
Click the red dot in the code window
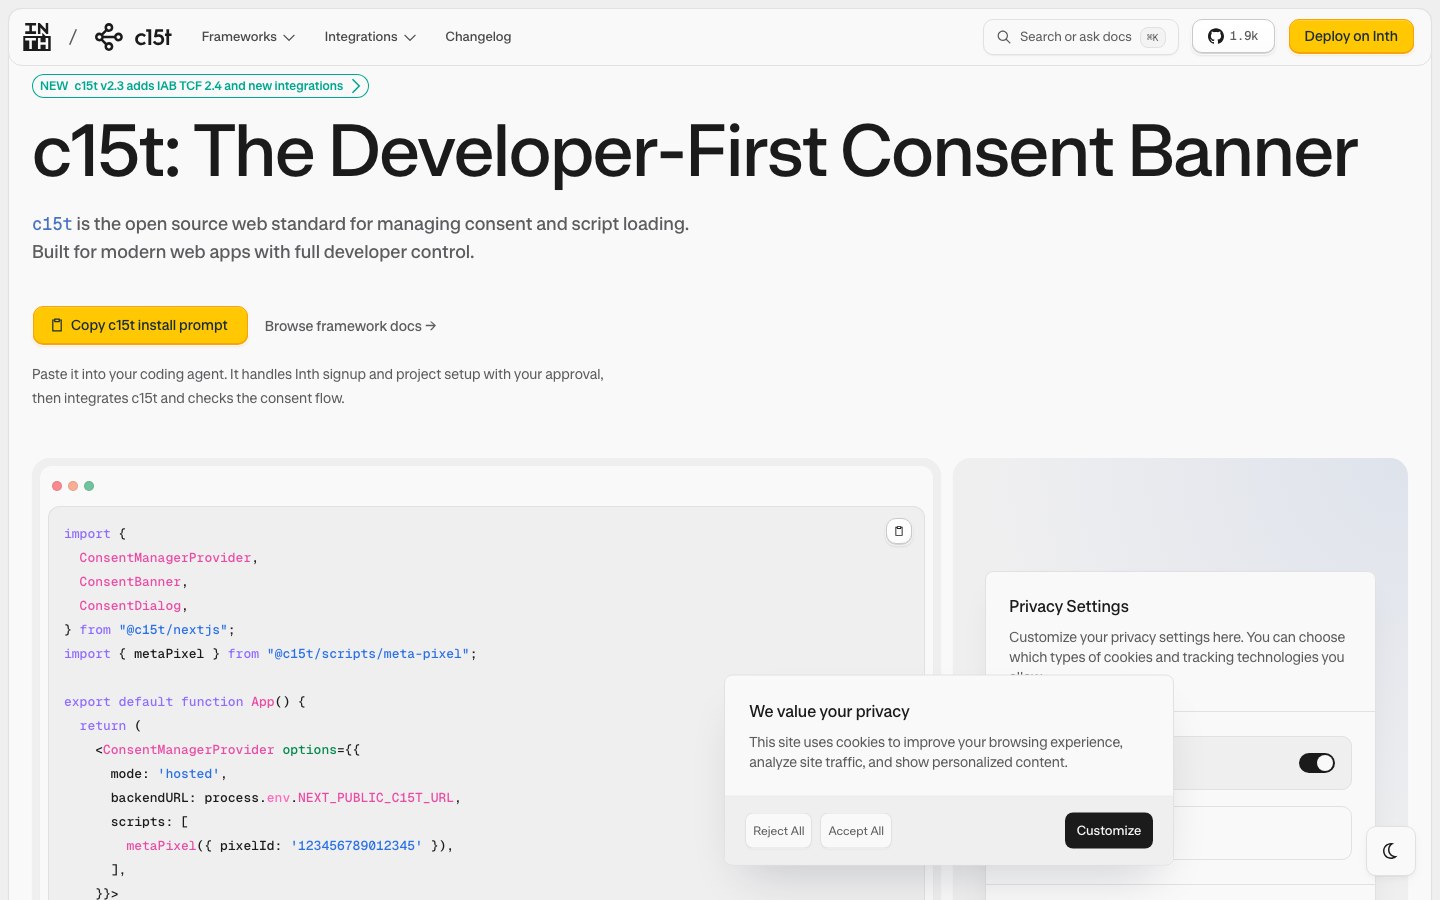[57, 486]
